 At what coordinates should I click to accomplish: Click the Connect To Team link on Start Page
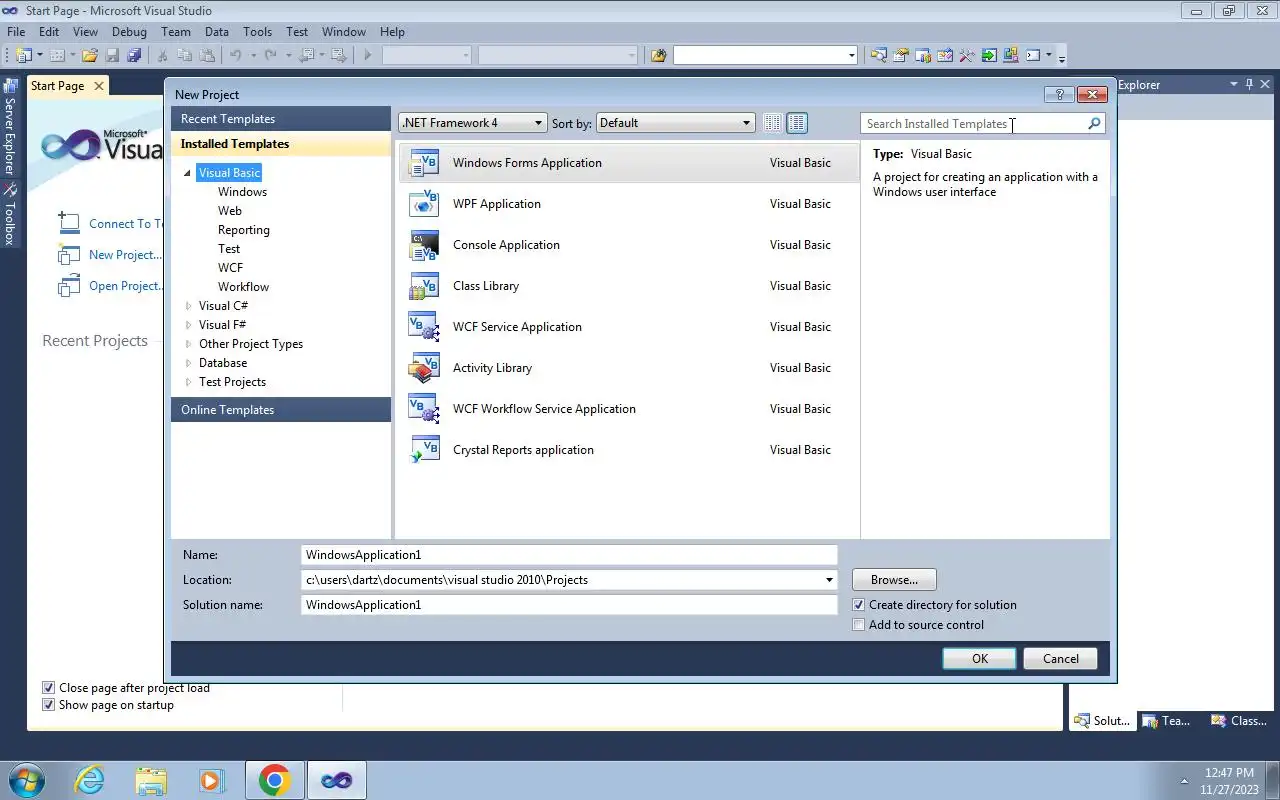click(x=126, y=224)
